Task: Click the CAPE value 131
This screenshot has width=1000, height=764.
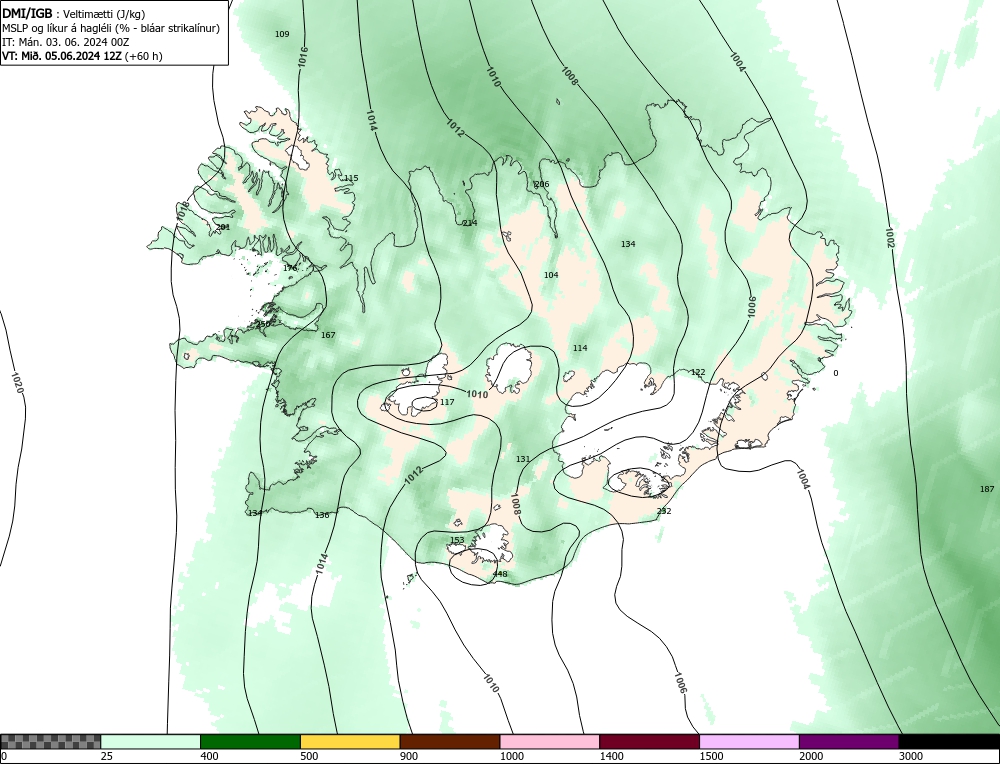Action: click(523, 459)
